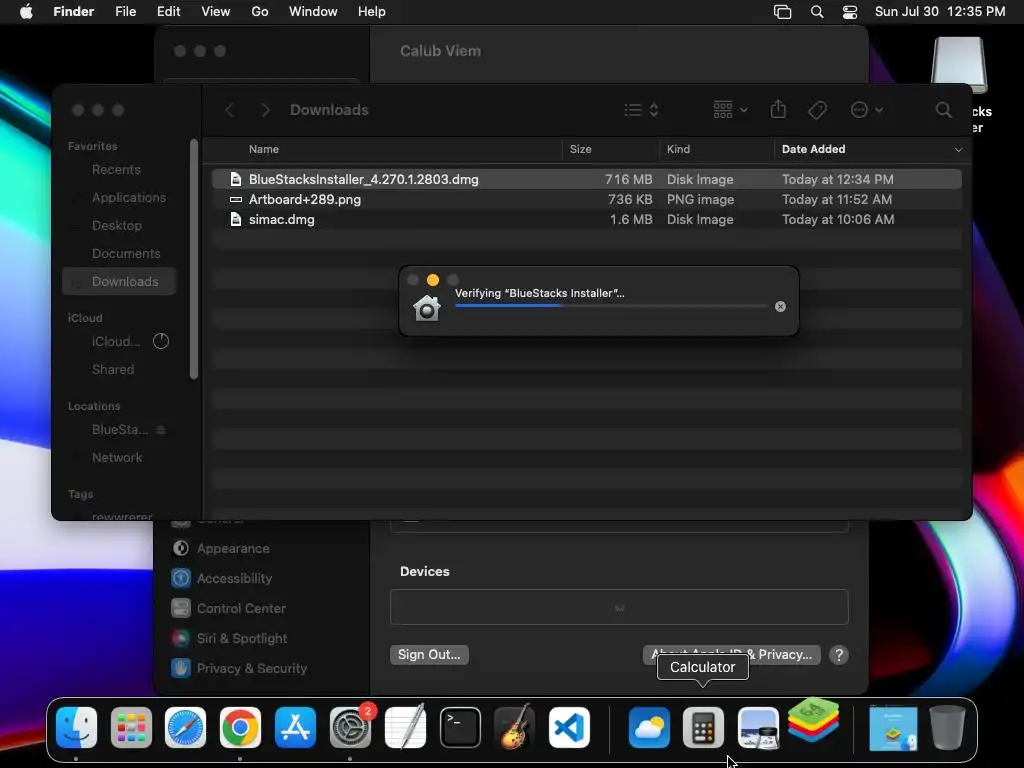The image size is (1024, 768).
Task: Click the verification progress bar
Action: click(611, 306)
